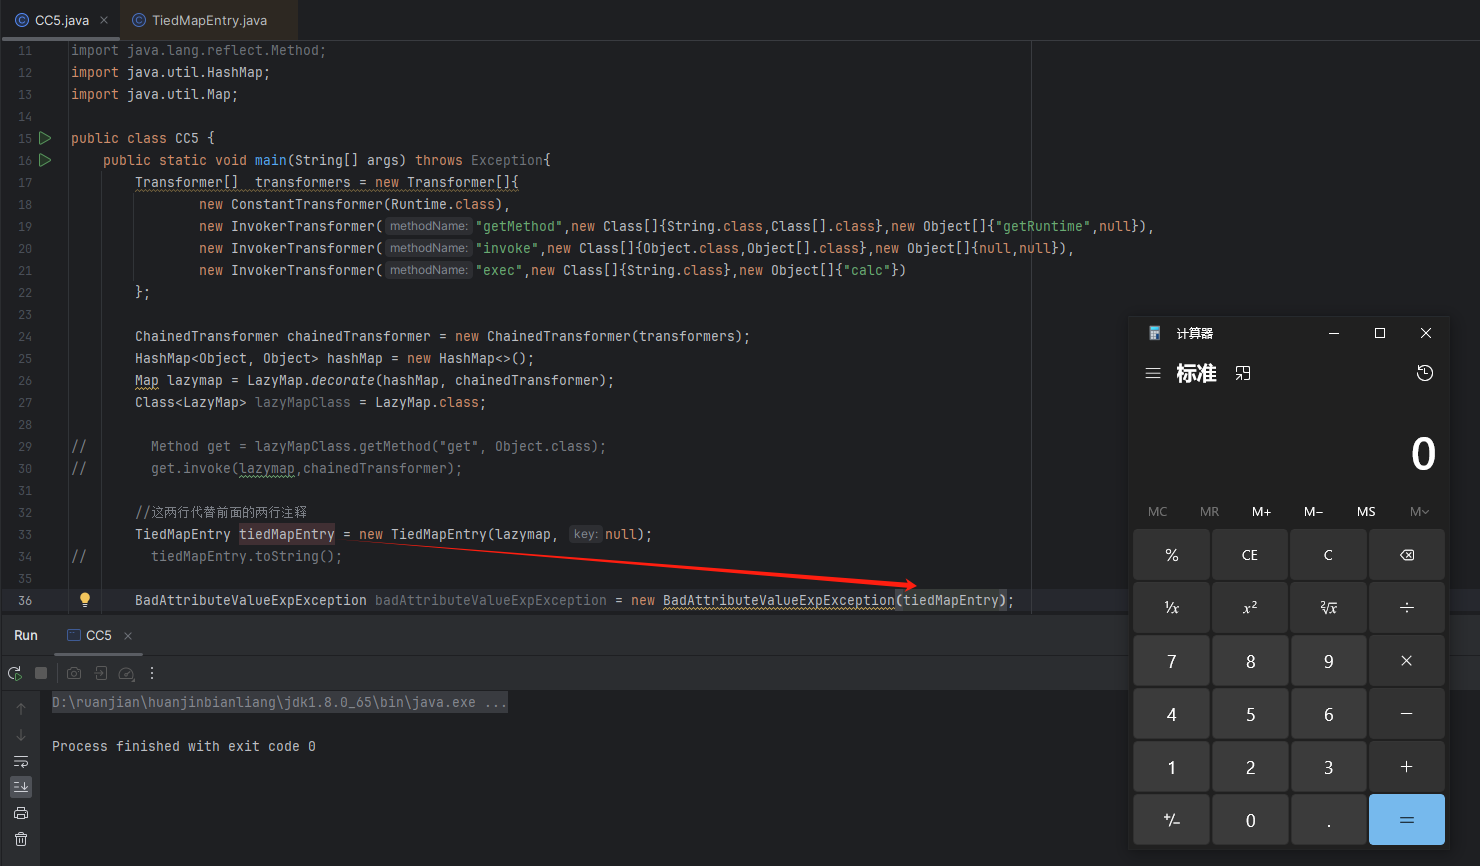The height and width of the screenshot is (866, 1480).
Task: Toggle soft-wrap in Run console
Action: [21, 761]
